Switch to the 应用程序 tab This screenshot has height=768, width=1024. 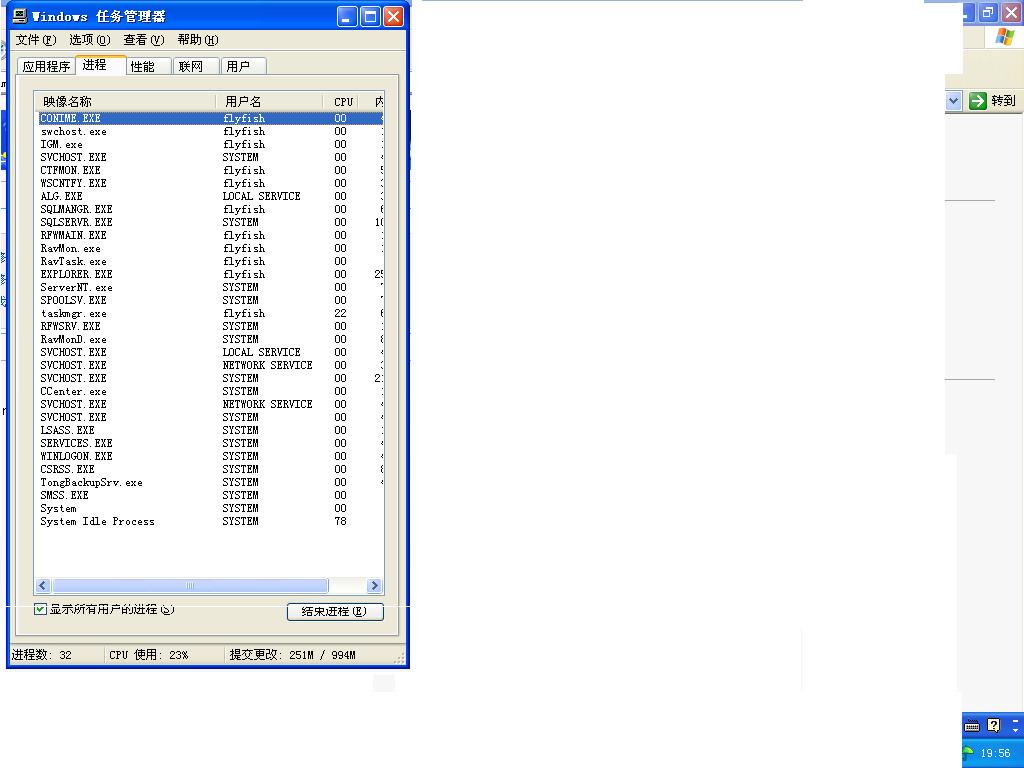(x=46, y=66)
